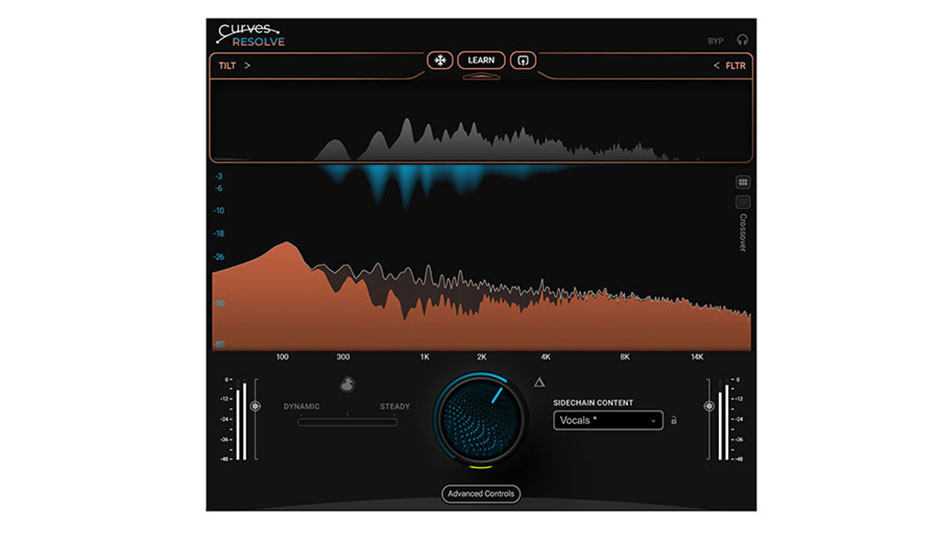Click the output gain slider handle
Image resolution: width=940 pixels, height=540 pixels.
coord(709,406)
